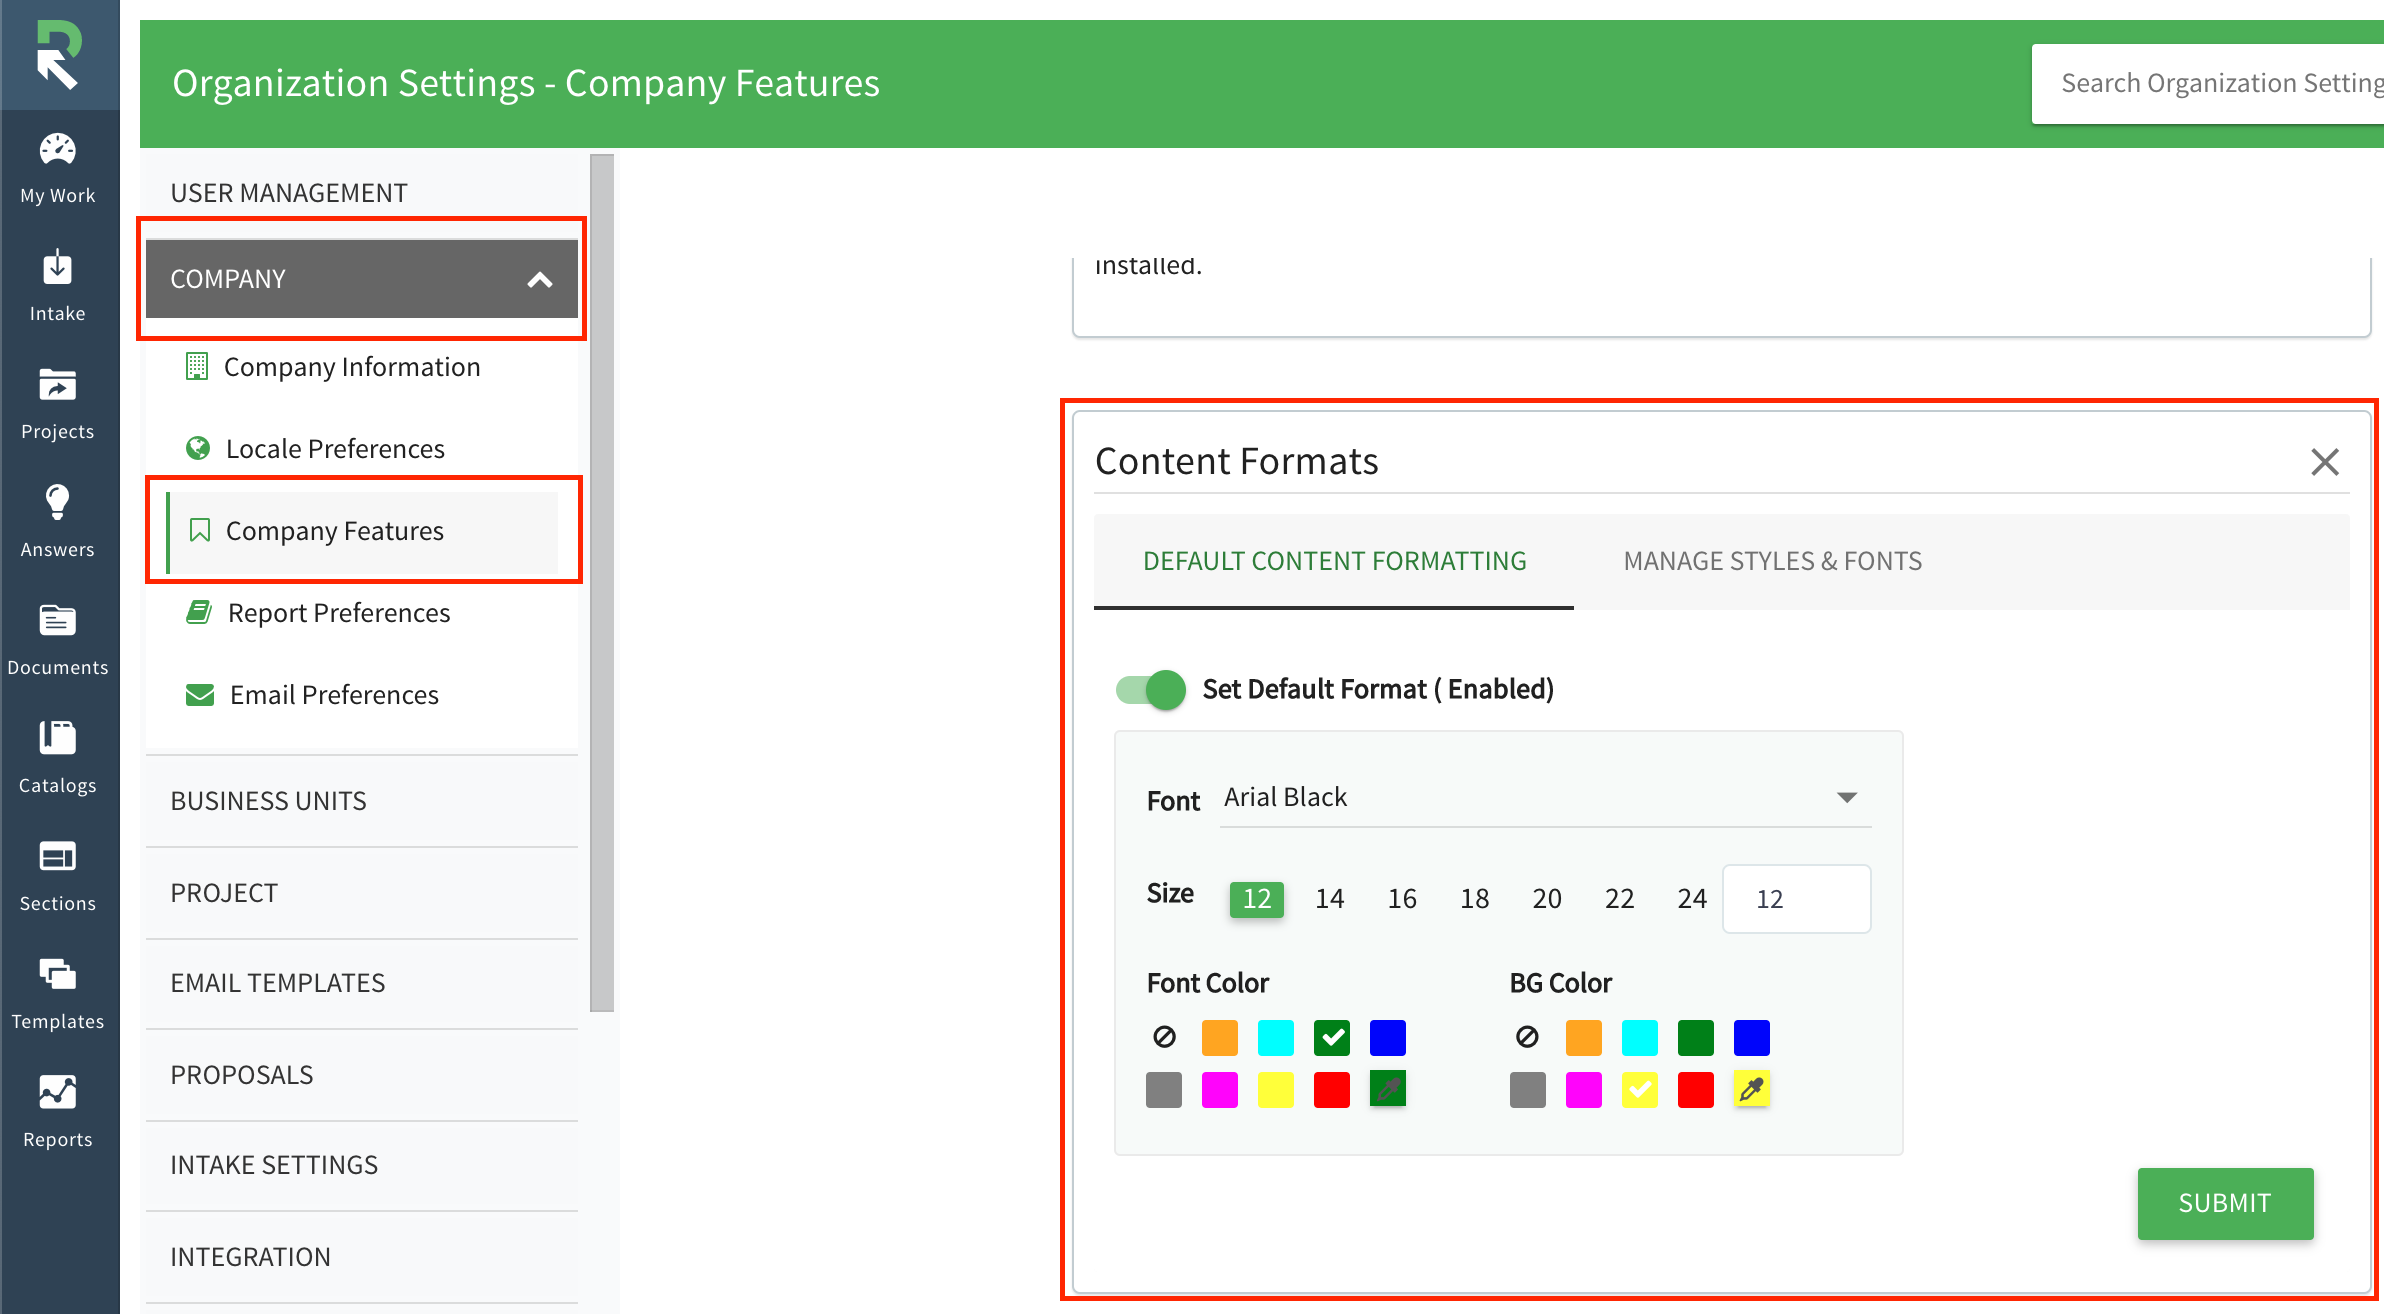Image resolution: width=2384 pixels, height=1314 pixels.
Task: Open custom font color eyedropper
Action: [1388, 1089]
